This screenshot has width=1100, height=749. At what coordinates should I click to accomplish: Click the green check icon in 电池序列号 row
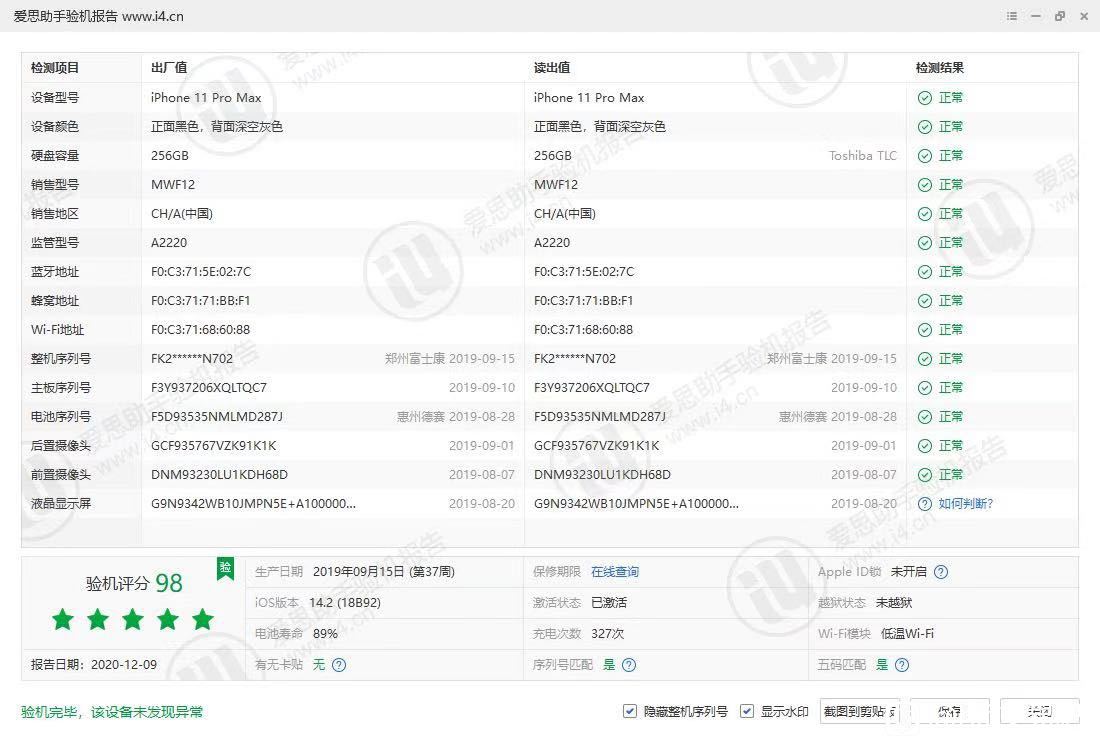[925, 417]
